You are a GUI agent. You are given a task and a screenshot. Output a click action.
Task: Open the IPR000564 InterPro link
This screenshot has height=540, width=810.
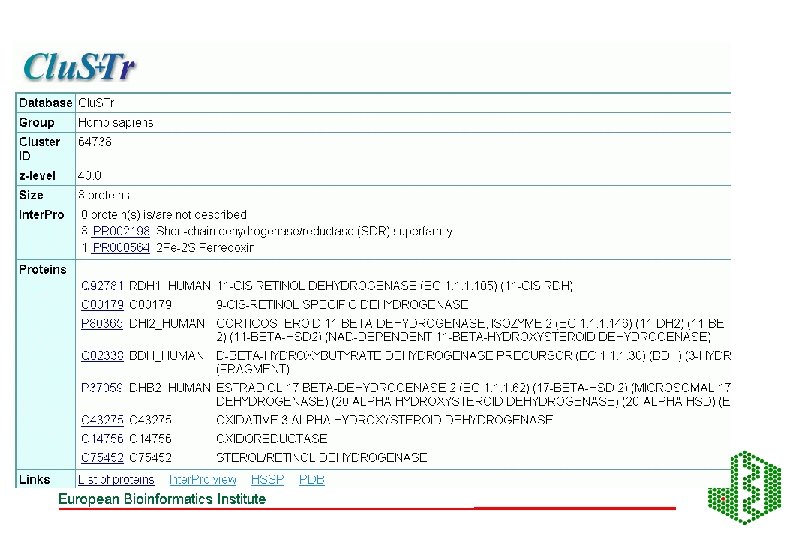pos(120,248)
